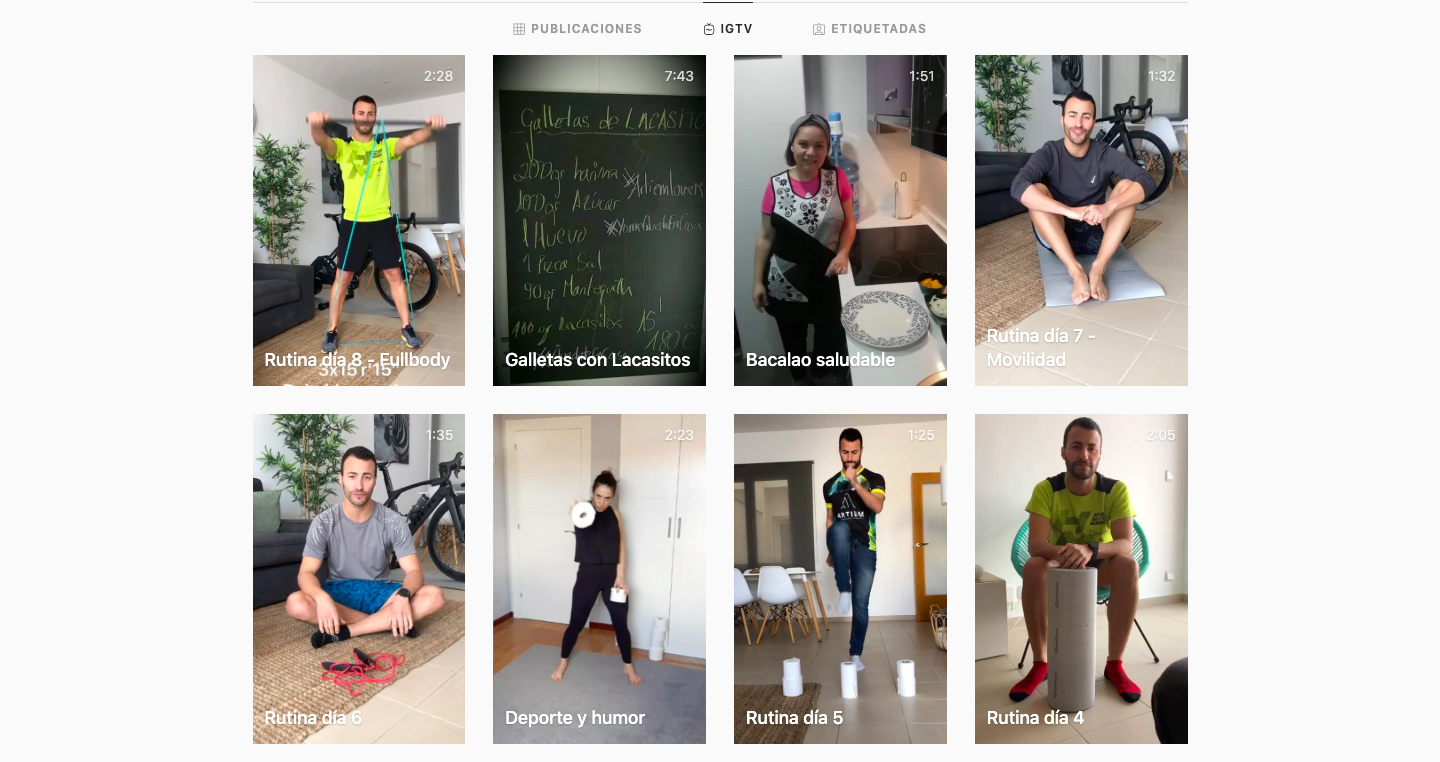The image size is (1440, 762).
Task: Open the Rutina día 6 video thumbnail
Action: 359,579
